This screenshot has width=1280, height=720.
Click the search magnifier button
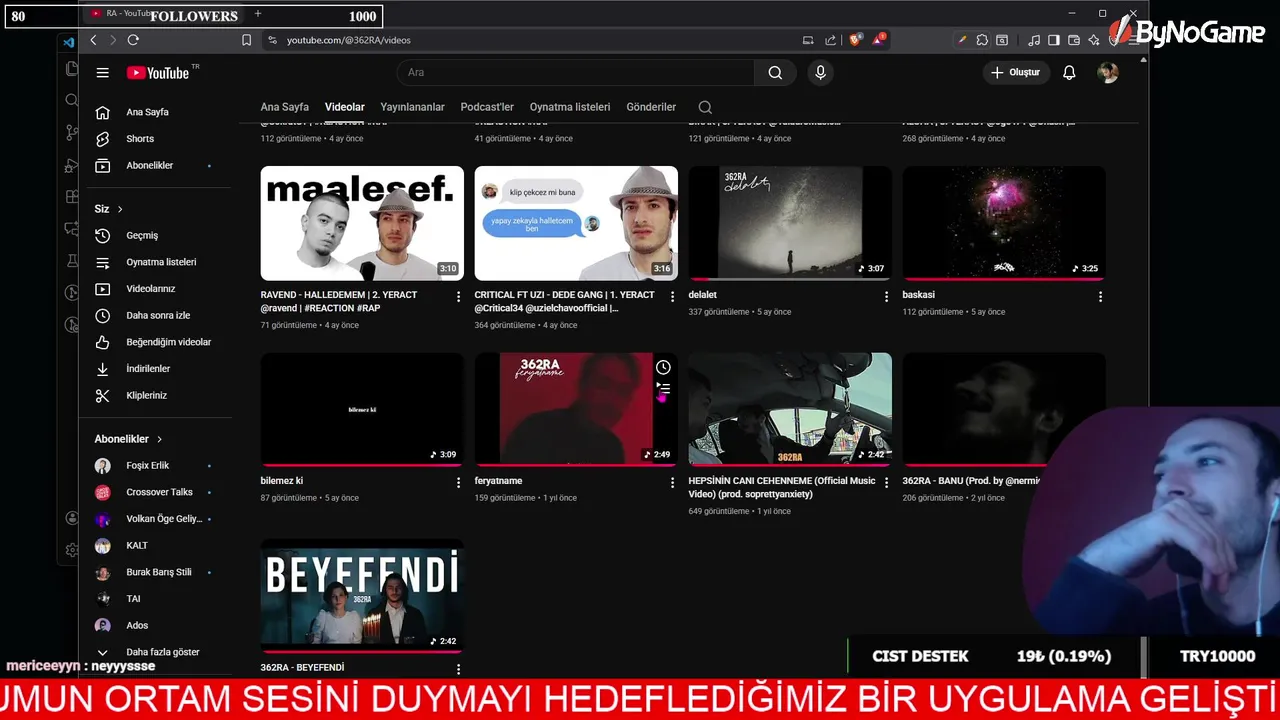[x=775, y=73]
